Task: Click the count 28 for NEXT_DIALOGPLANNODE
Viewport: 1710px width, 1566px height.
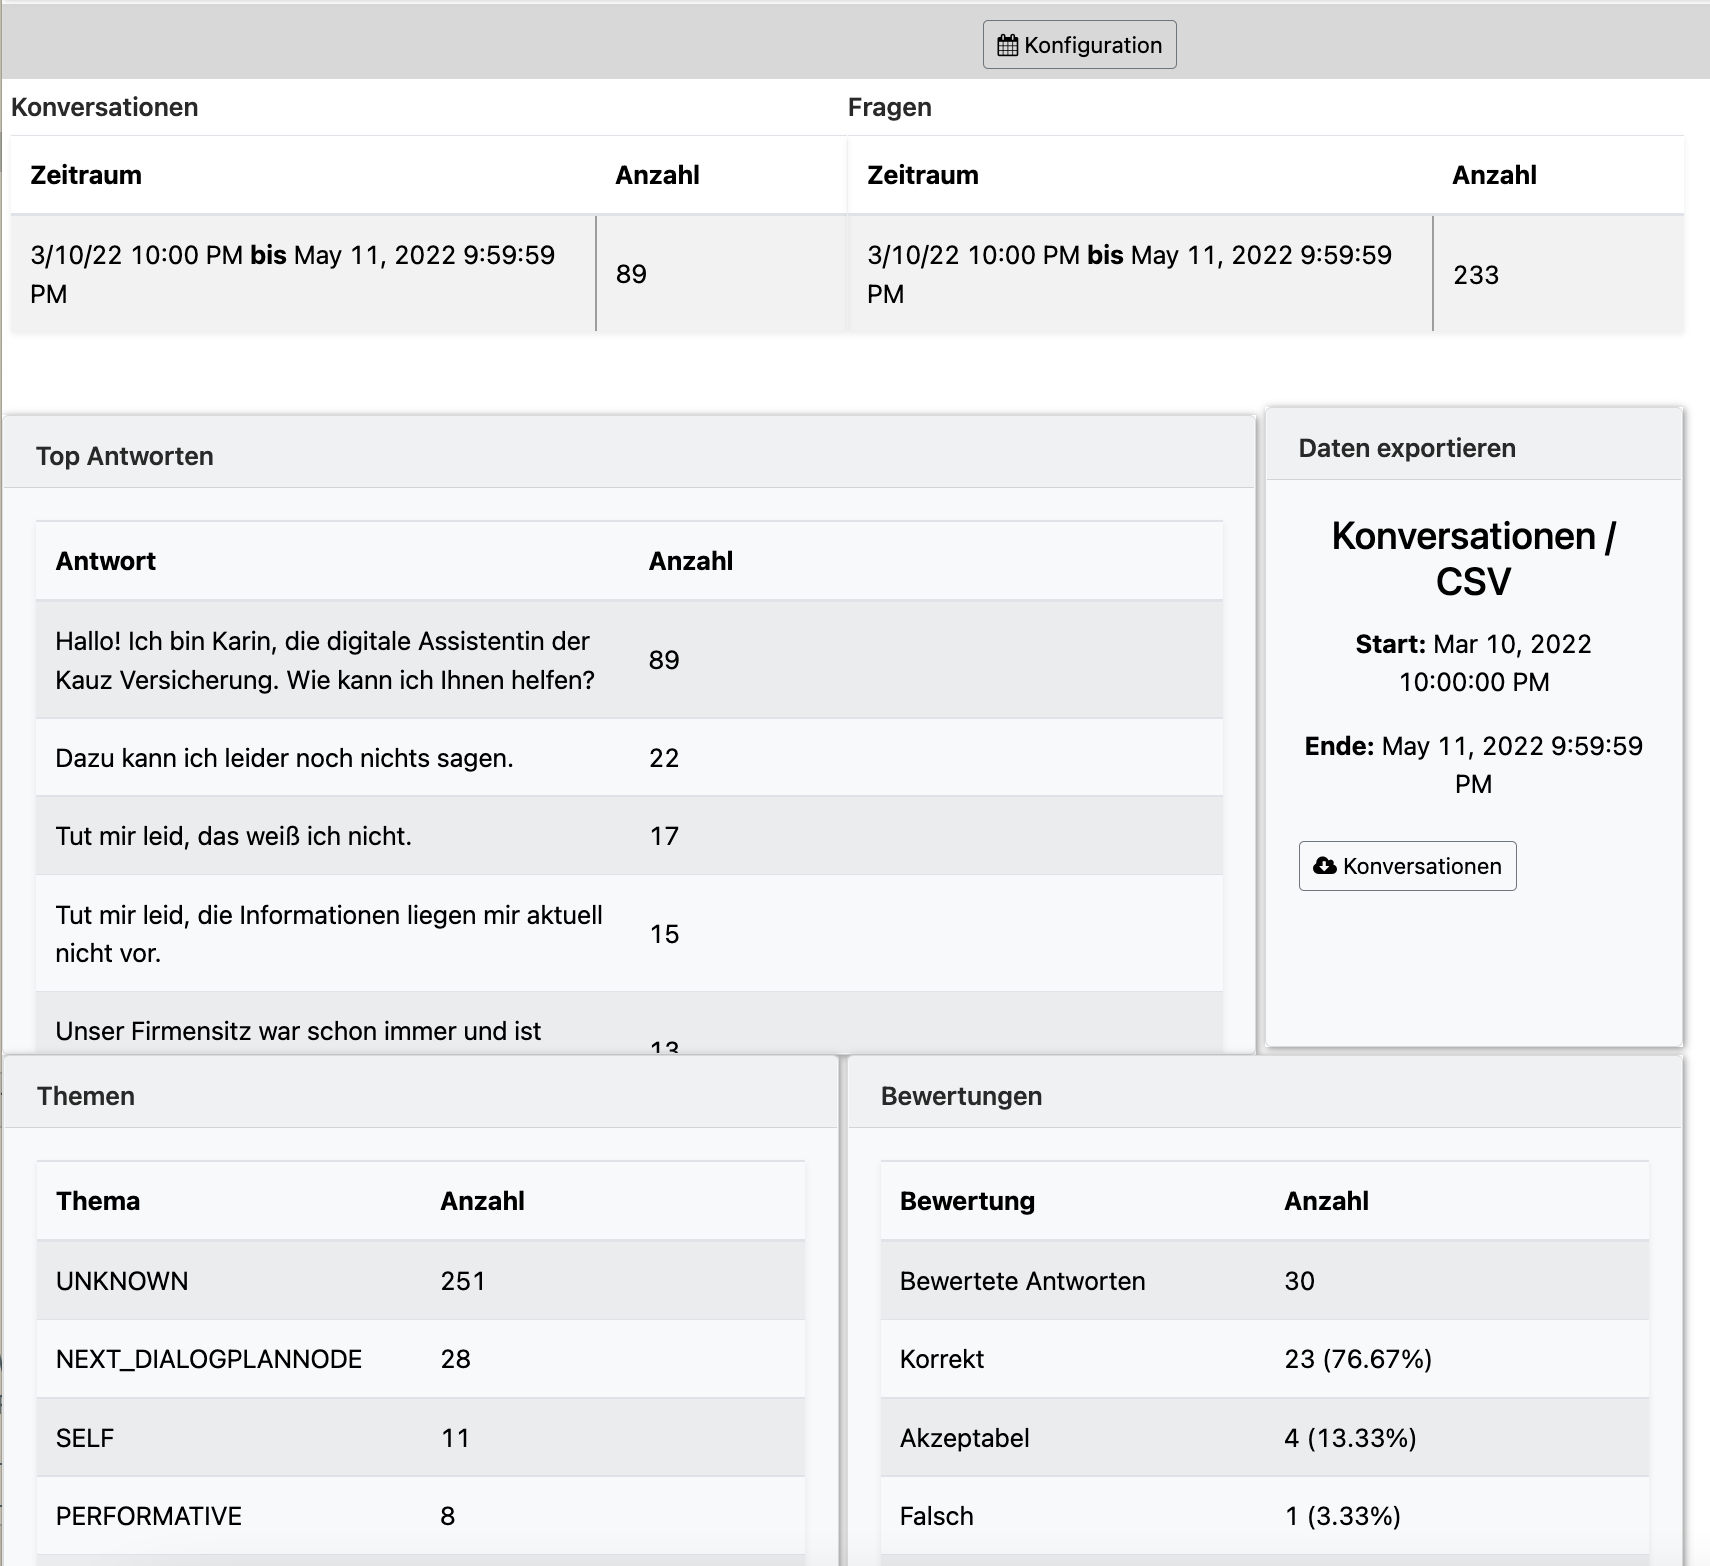Action: 455,1359
